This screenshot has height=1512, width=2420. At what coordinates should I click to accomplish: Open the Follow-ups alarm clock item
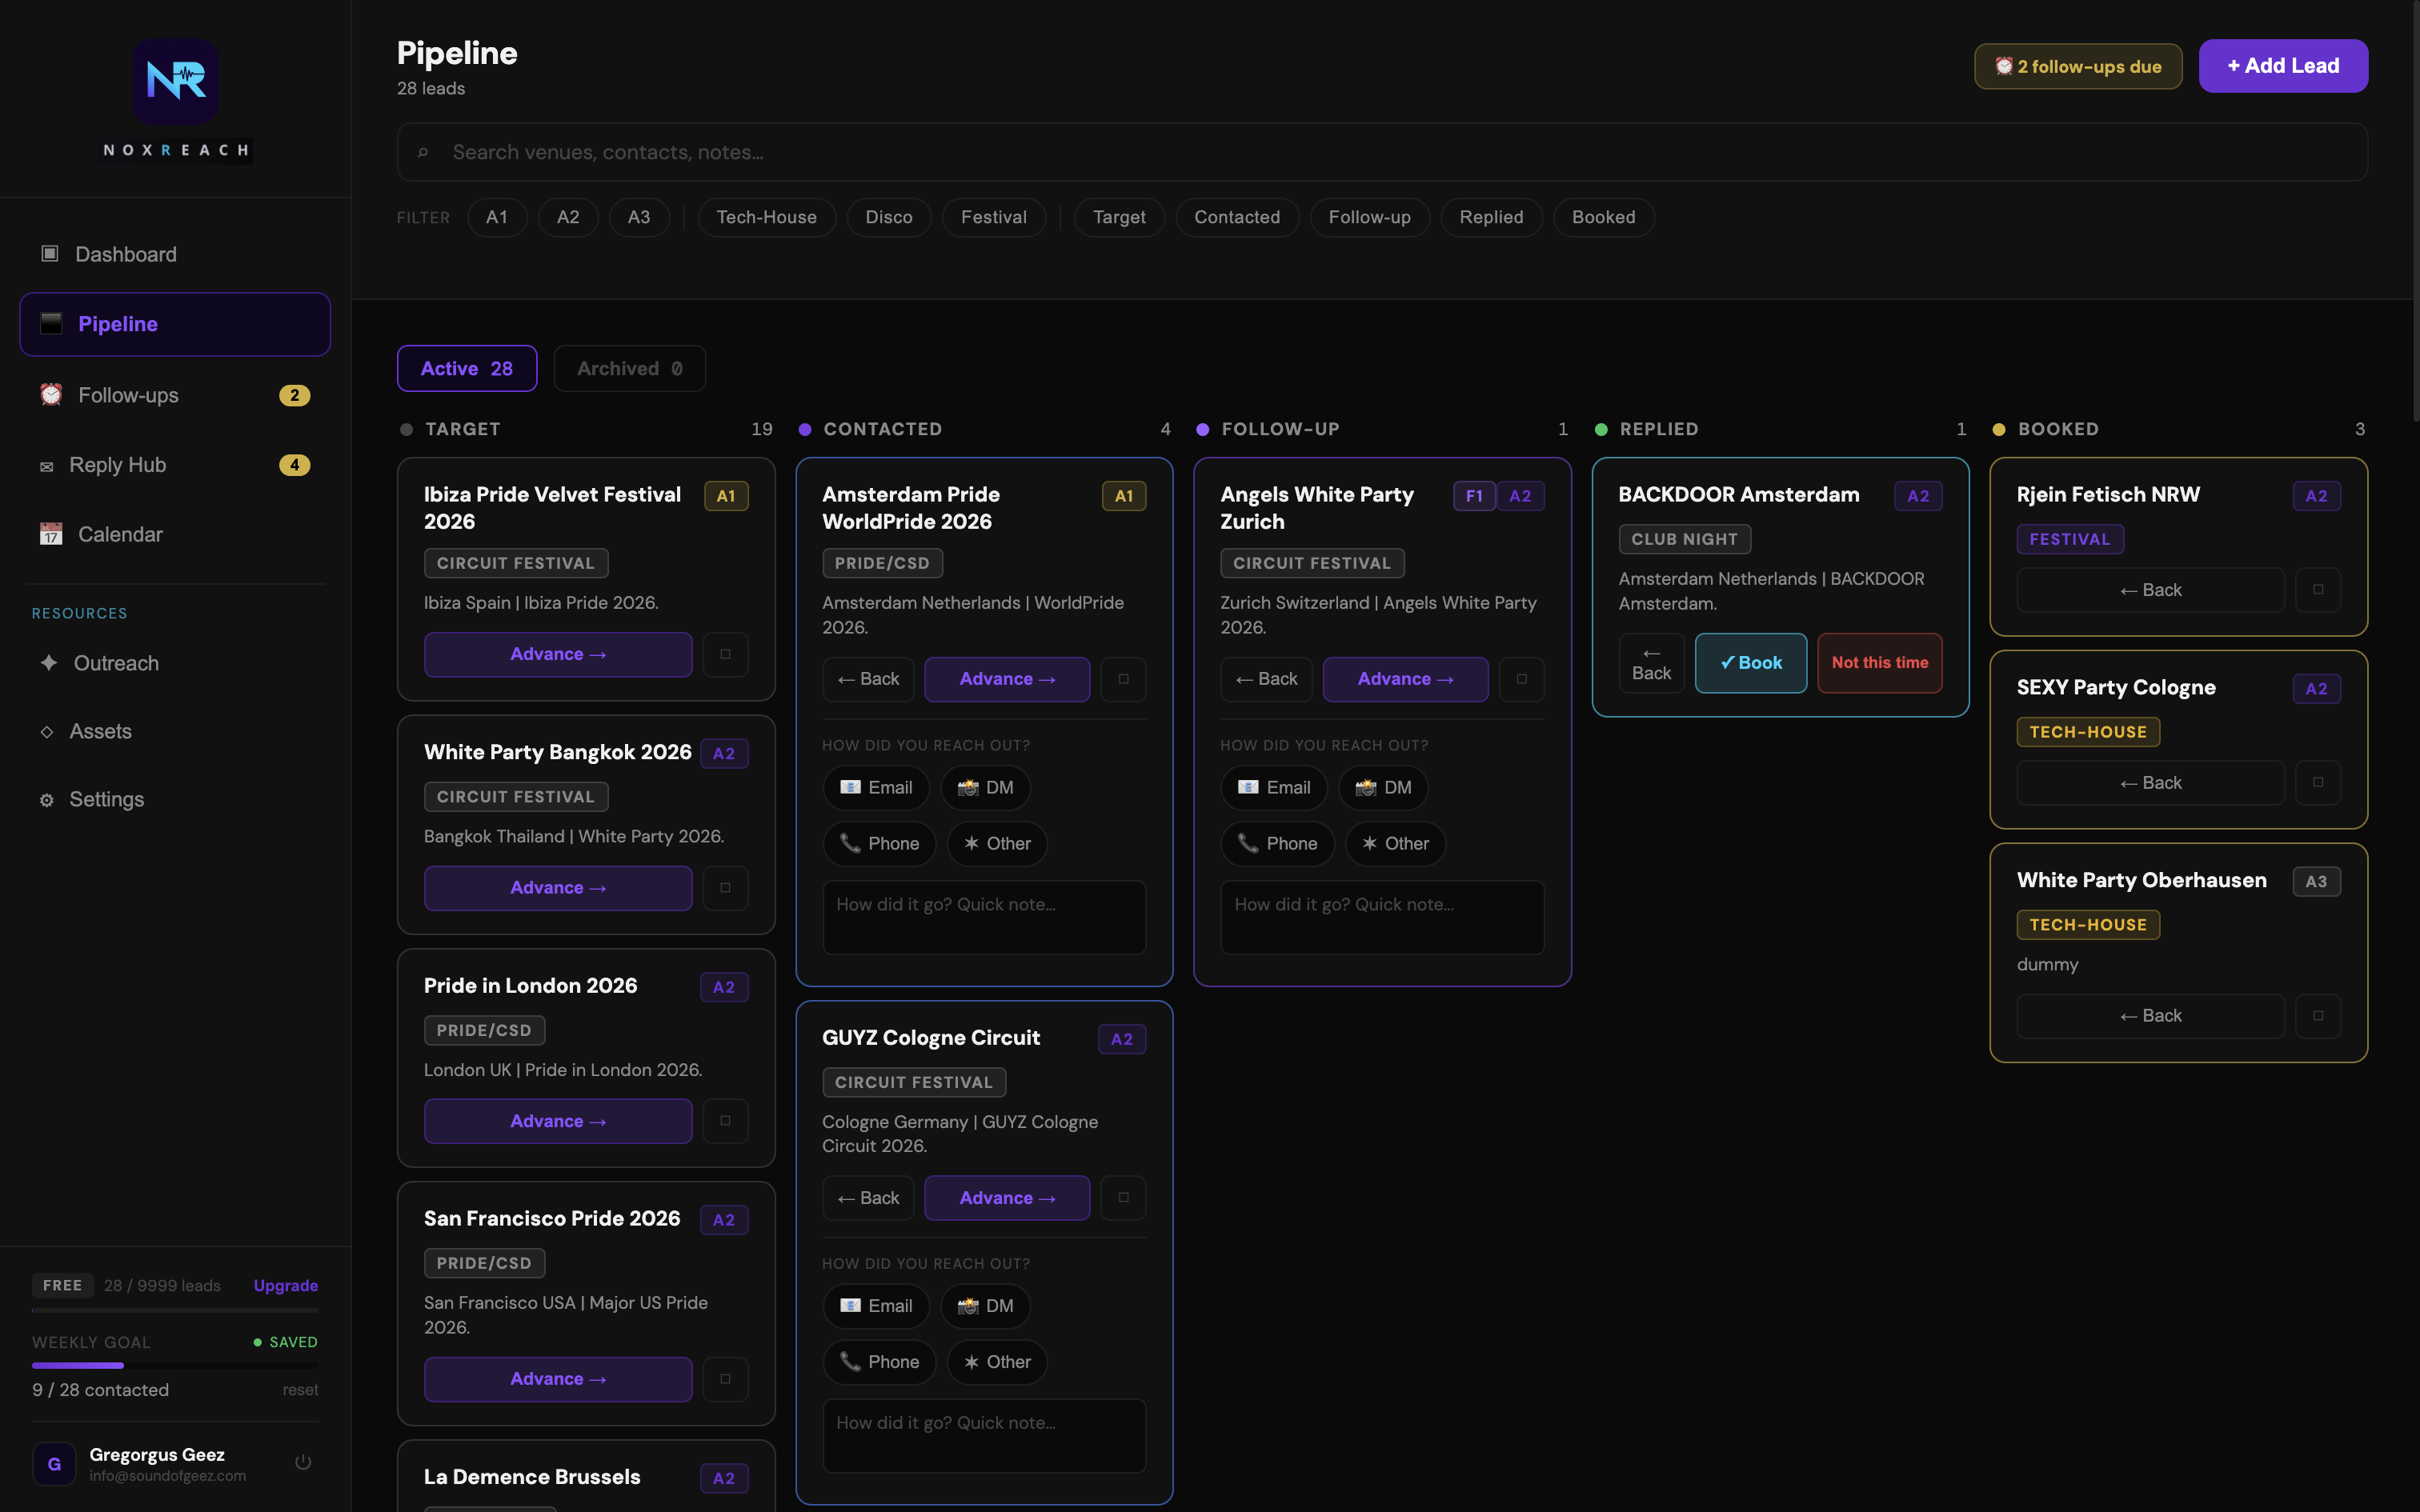coord(128,395)
